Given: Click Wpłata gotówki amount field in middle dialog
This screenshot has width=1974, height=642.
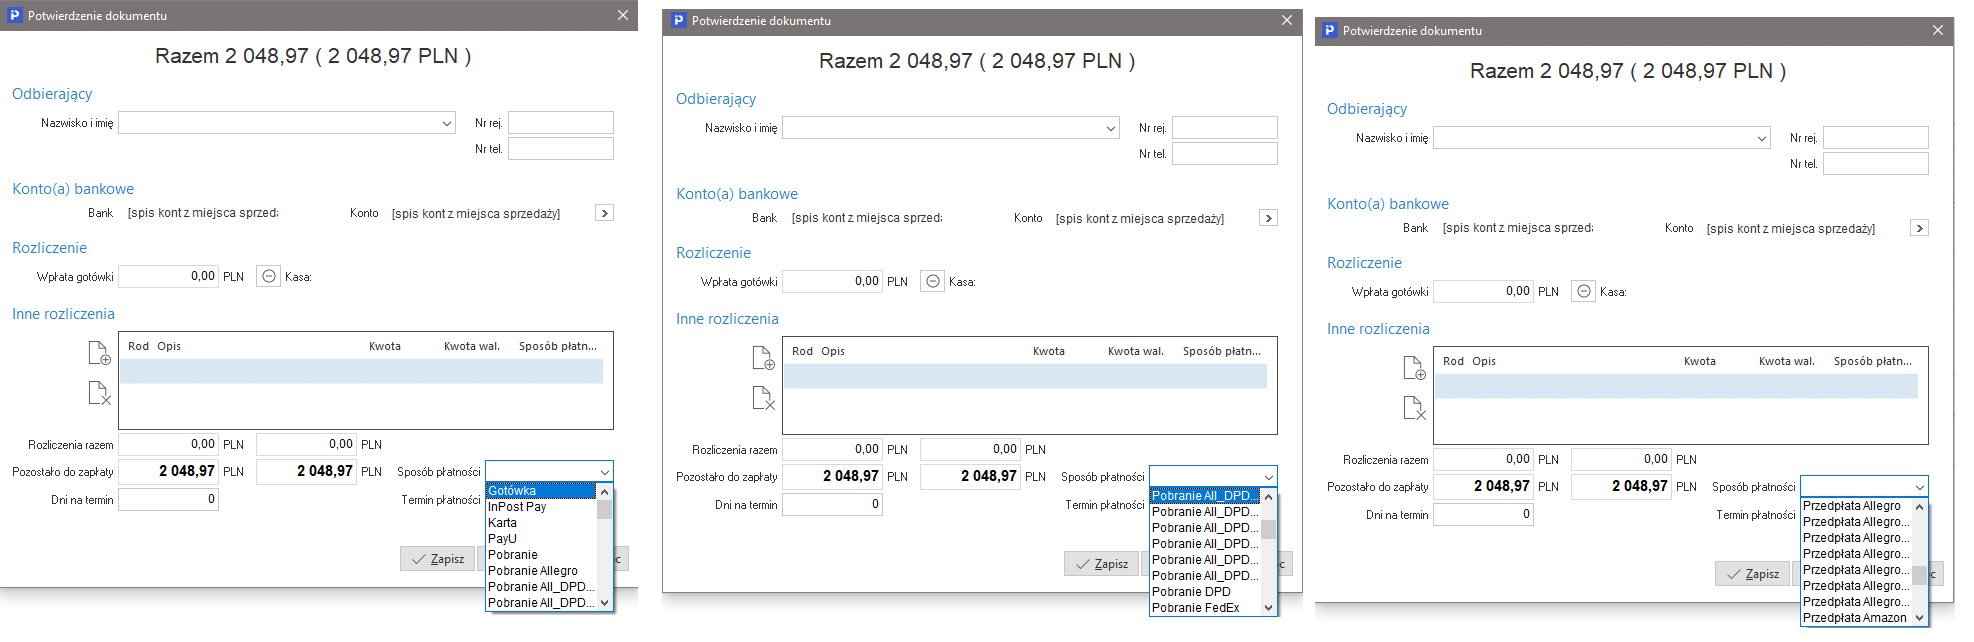Looking at the screenshot, I should tap(832, 281).
